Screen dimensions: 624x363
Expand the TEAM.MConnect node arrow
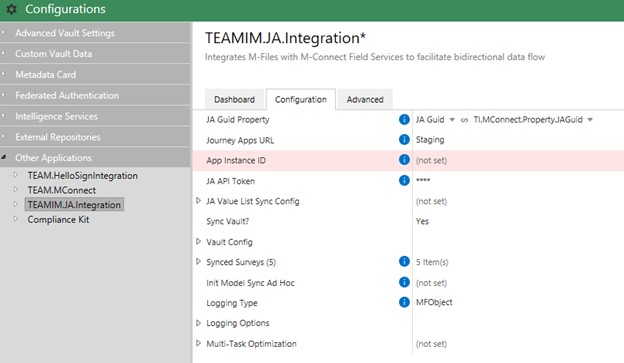pyautogui.click(x=16, y=189)
